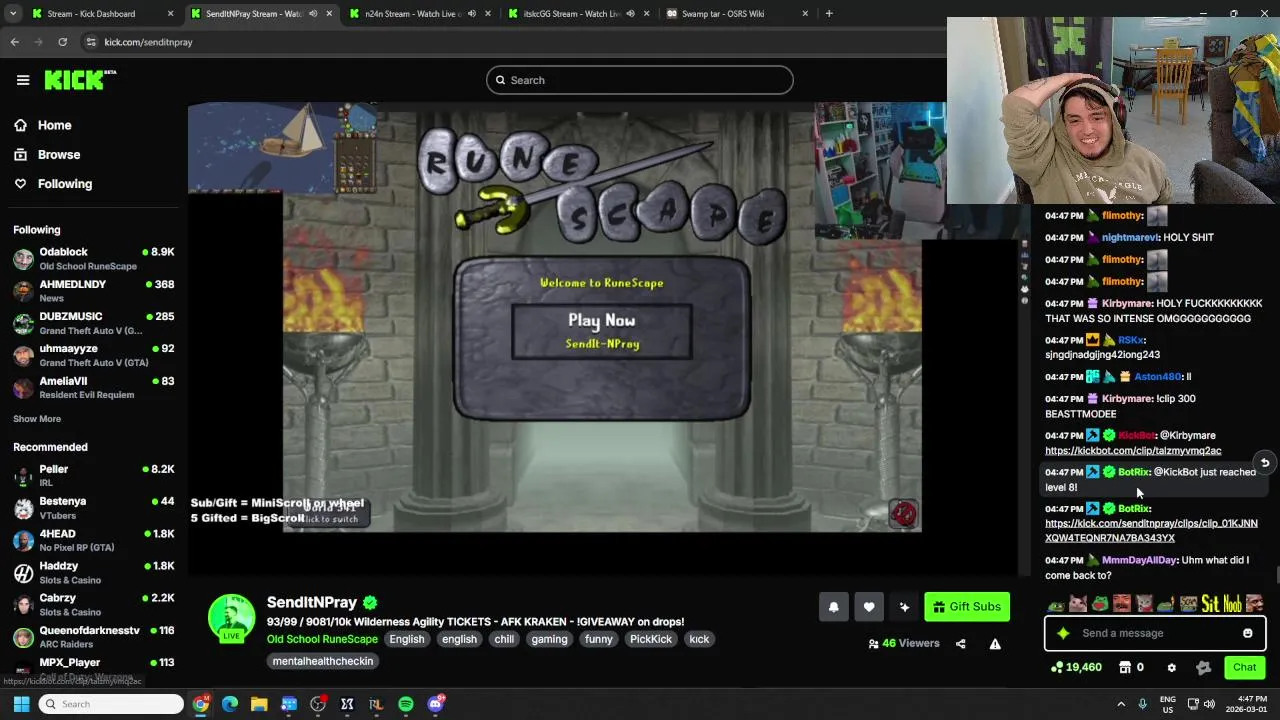The image size is (1280, 720).
Task: Click the green sparkle in message box
Action: [x=1063, y=633]
